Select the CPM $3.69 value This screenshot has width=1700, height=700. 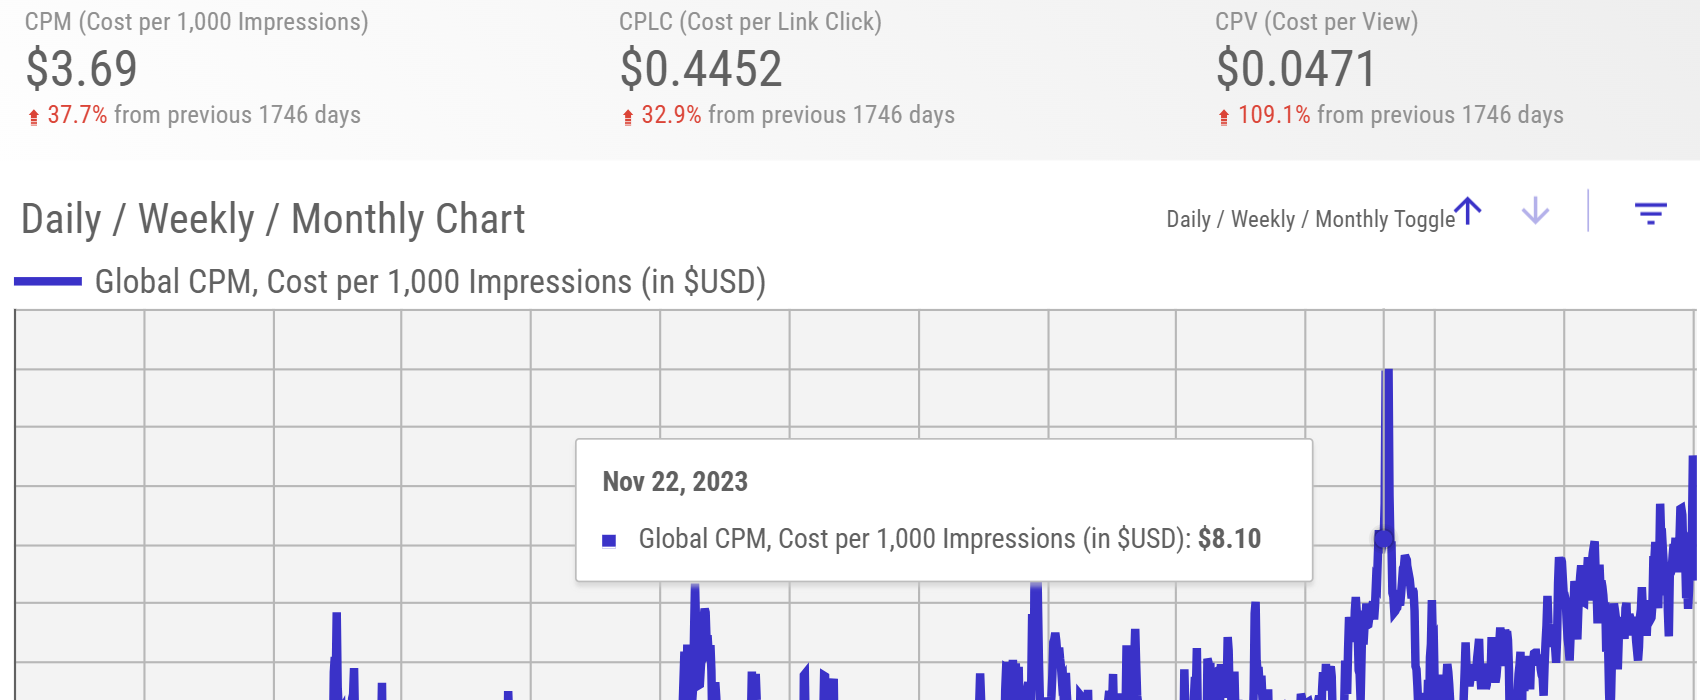pyautogui.click(x=82, y=69)
